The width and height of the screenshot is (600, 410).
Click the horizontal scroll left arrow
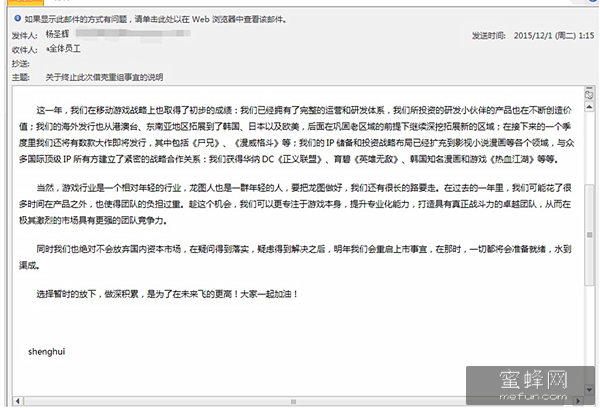coord(18,401)
